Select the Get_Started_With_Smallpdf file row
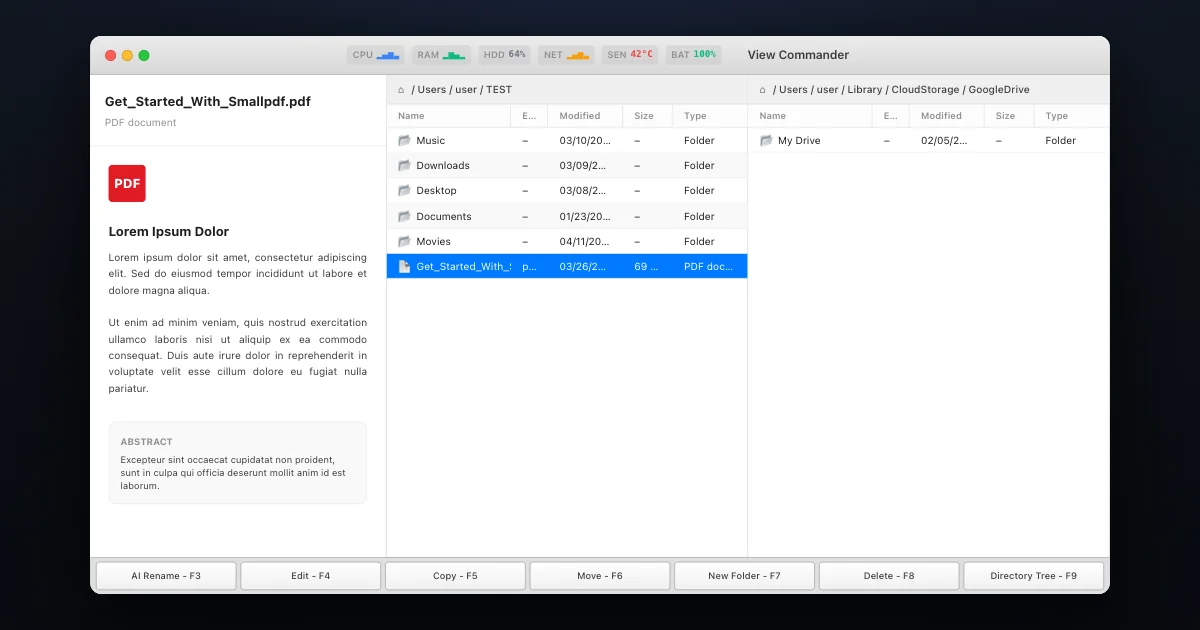This screenshot has height=630, width=1200. coord(567,266)
